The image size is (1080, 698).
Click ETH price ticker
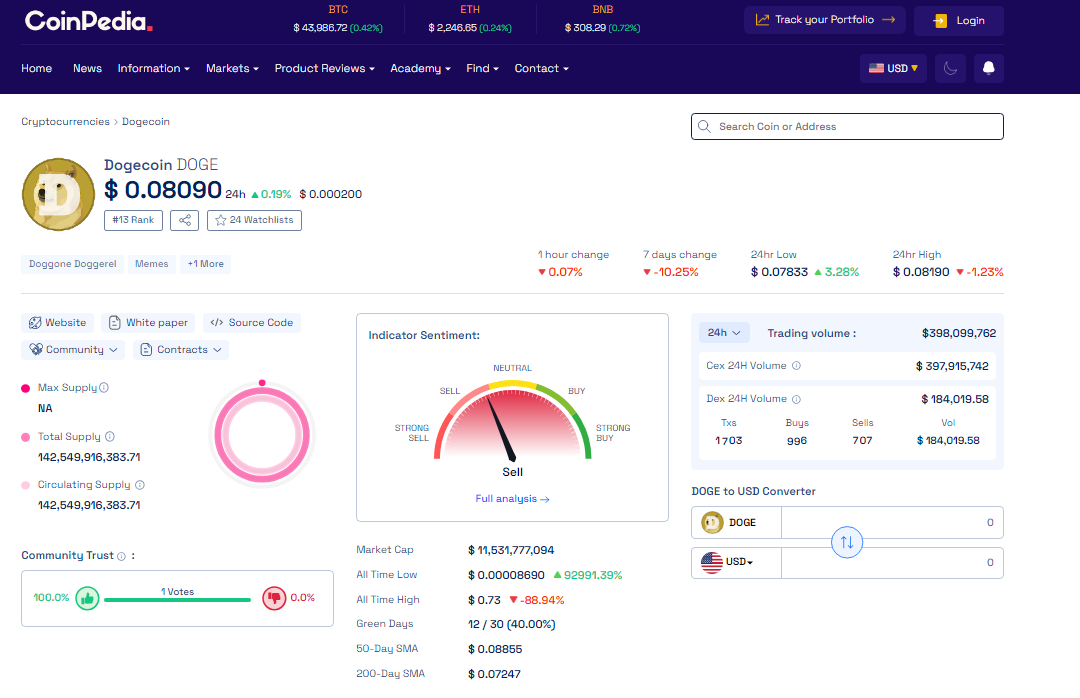click(x=470, y=19)
